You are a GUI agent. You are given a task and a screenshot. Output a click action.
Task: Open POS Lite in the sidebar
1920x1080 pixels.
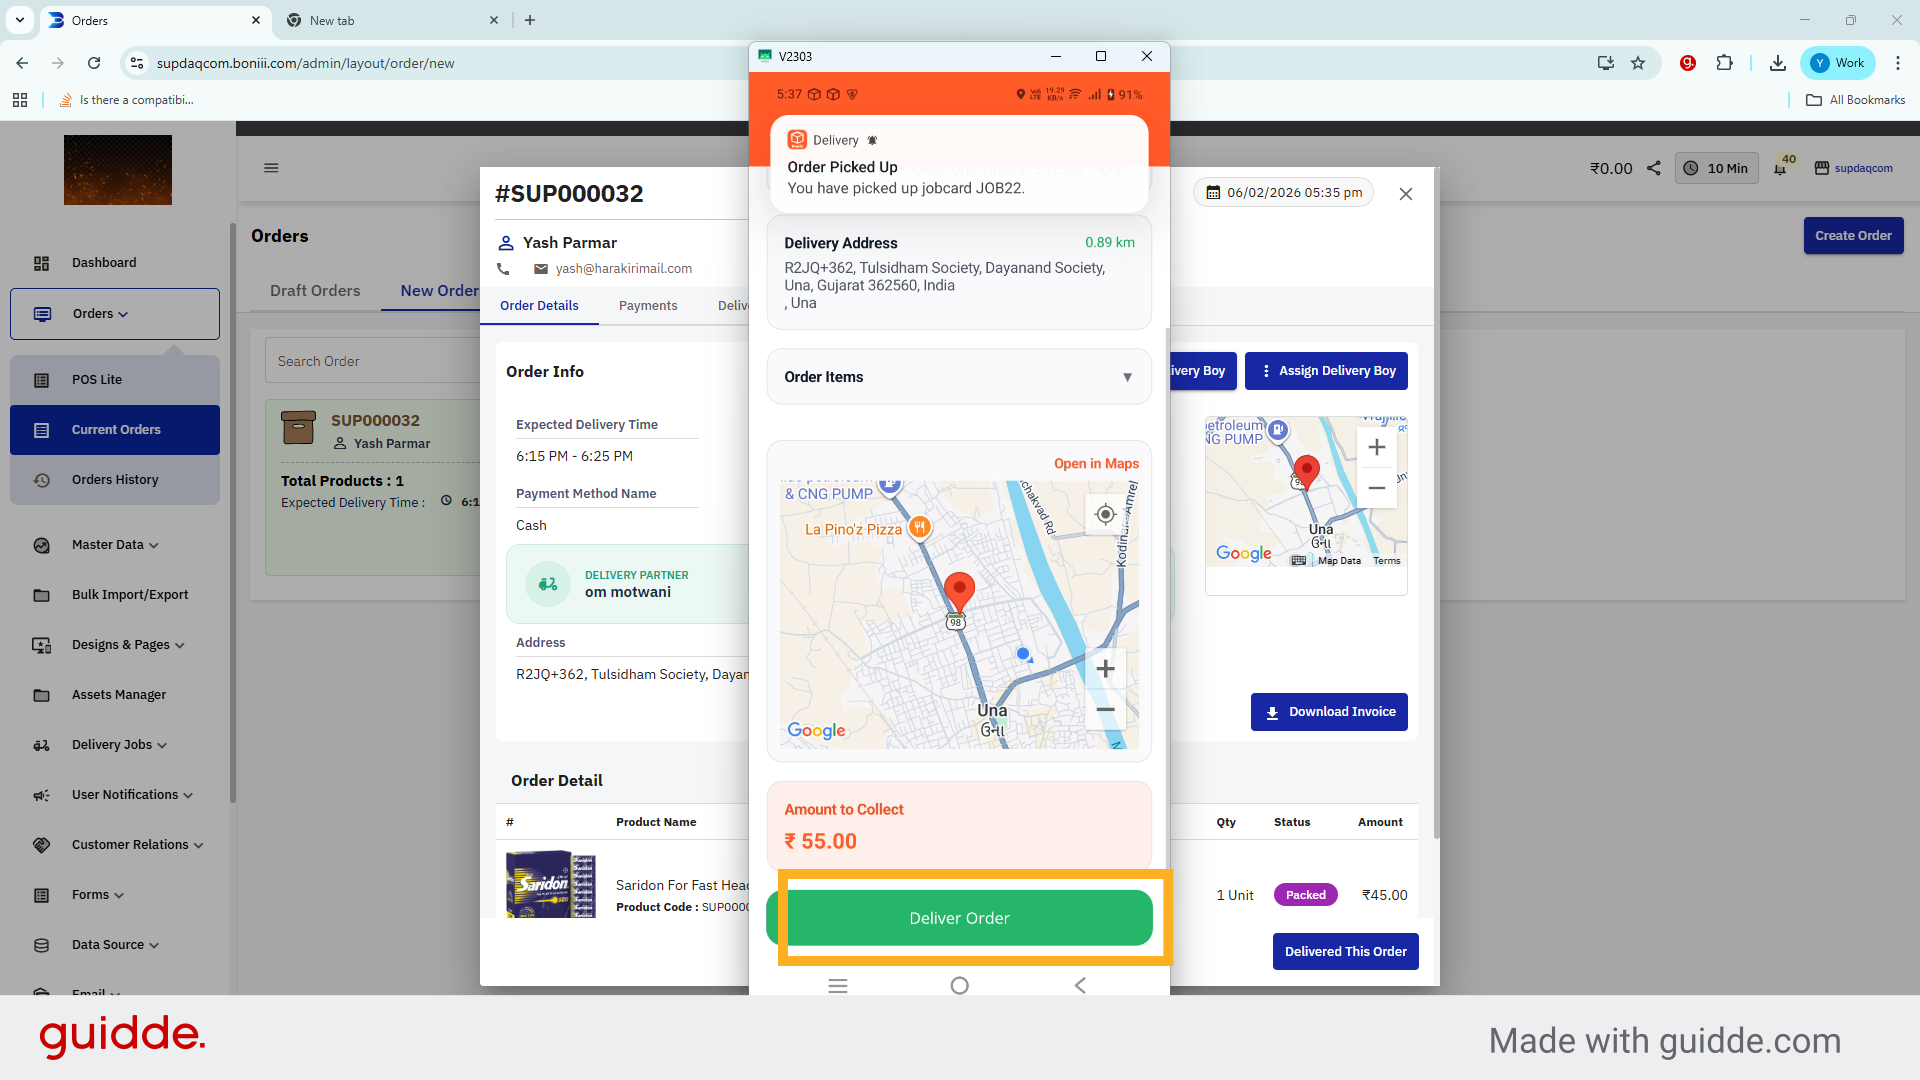click(x=97, y=380)
